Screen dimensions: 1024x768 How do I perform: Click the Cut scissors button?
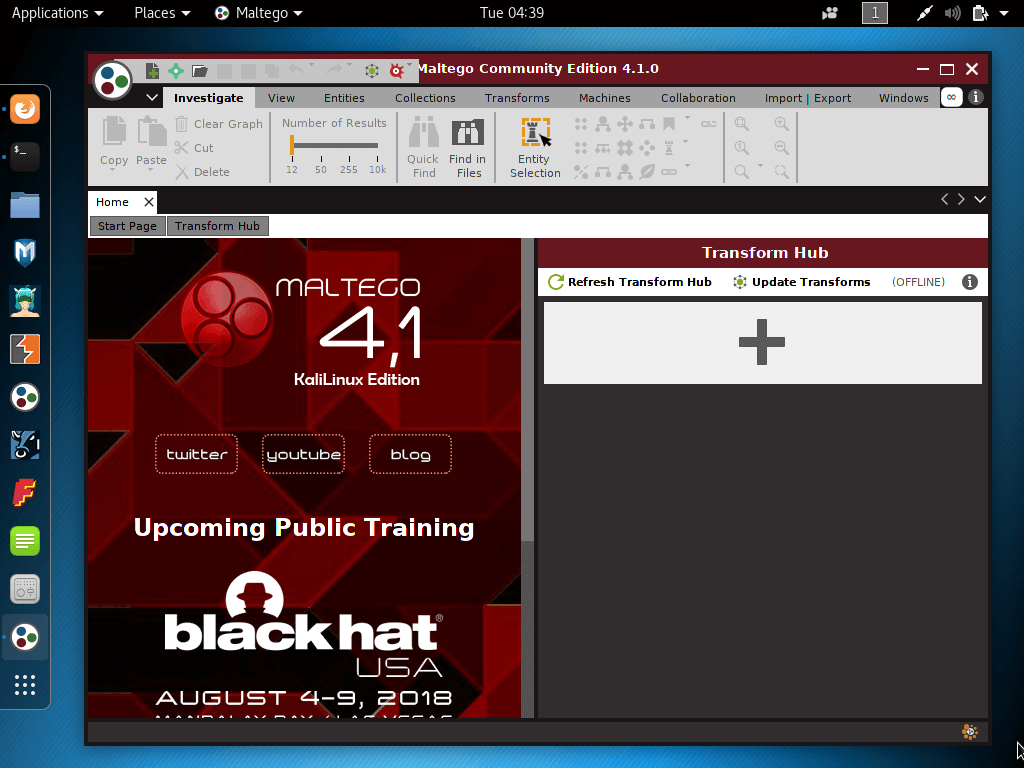pyautogui.click(x=194, y=148)
